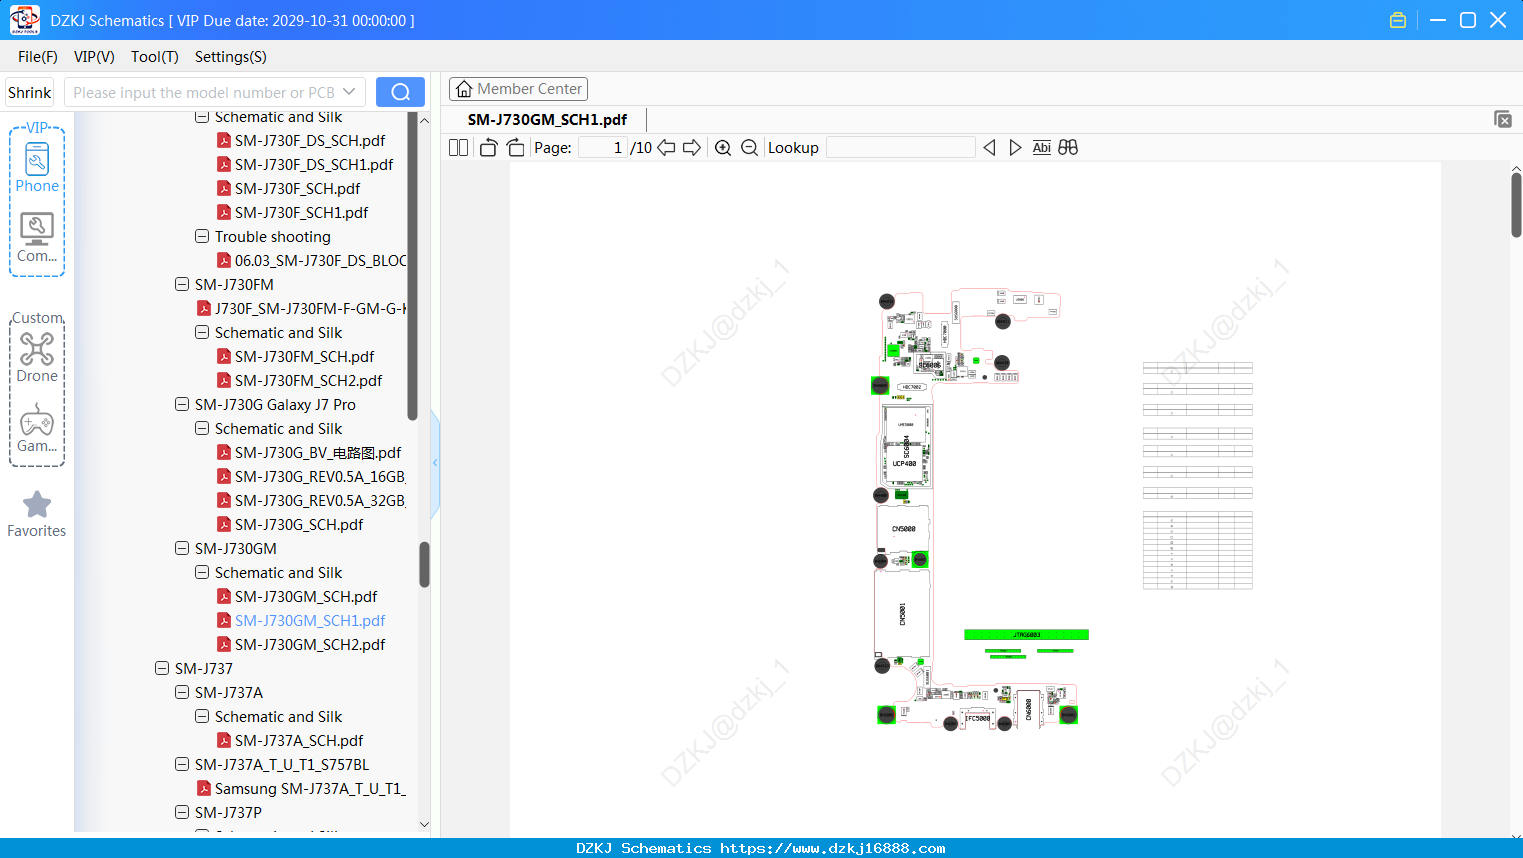Image resolution: width=1523 pixels, height=858 pixels.
Task: Select the SM-J730GM_SCH1.pdf tab
Action: click(547, 120)
